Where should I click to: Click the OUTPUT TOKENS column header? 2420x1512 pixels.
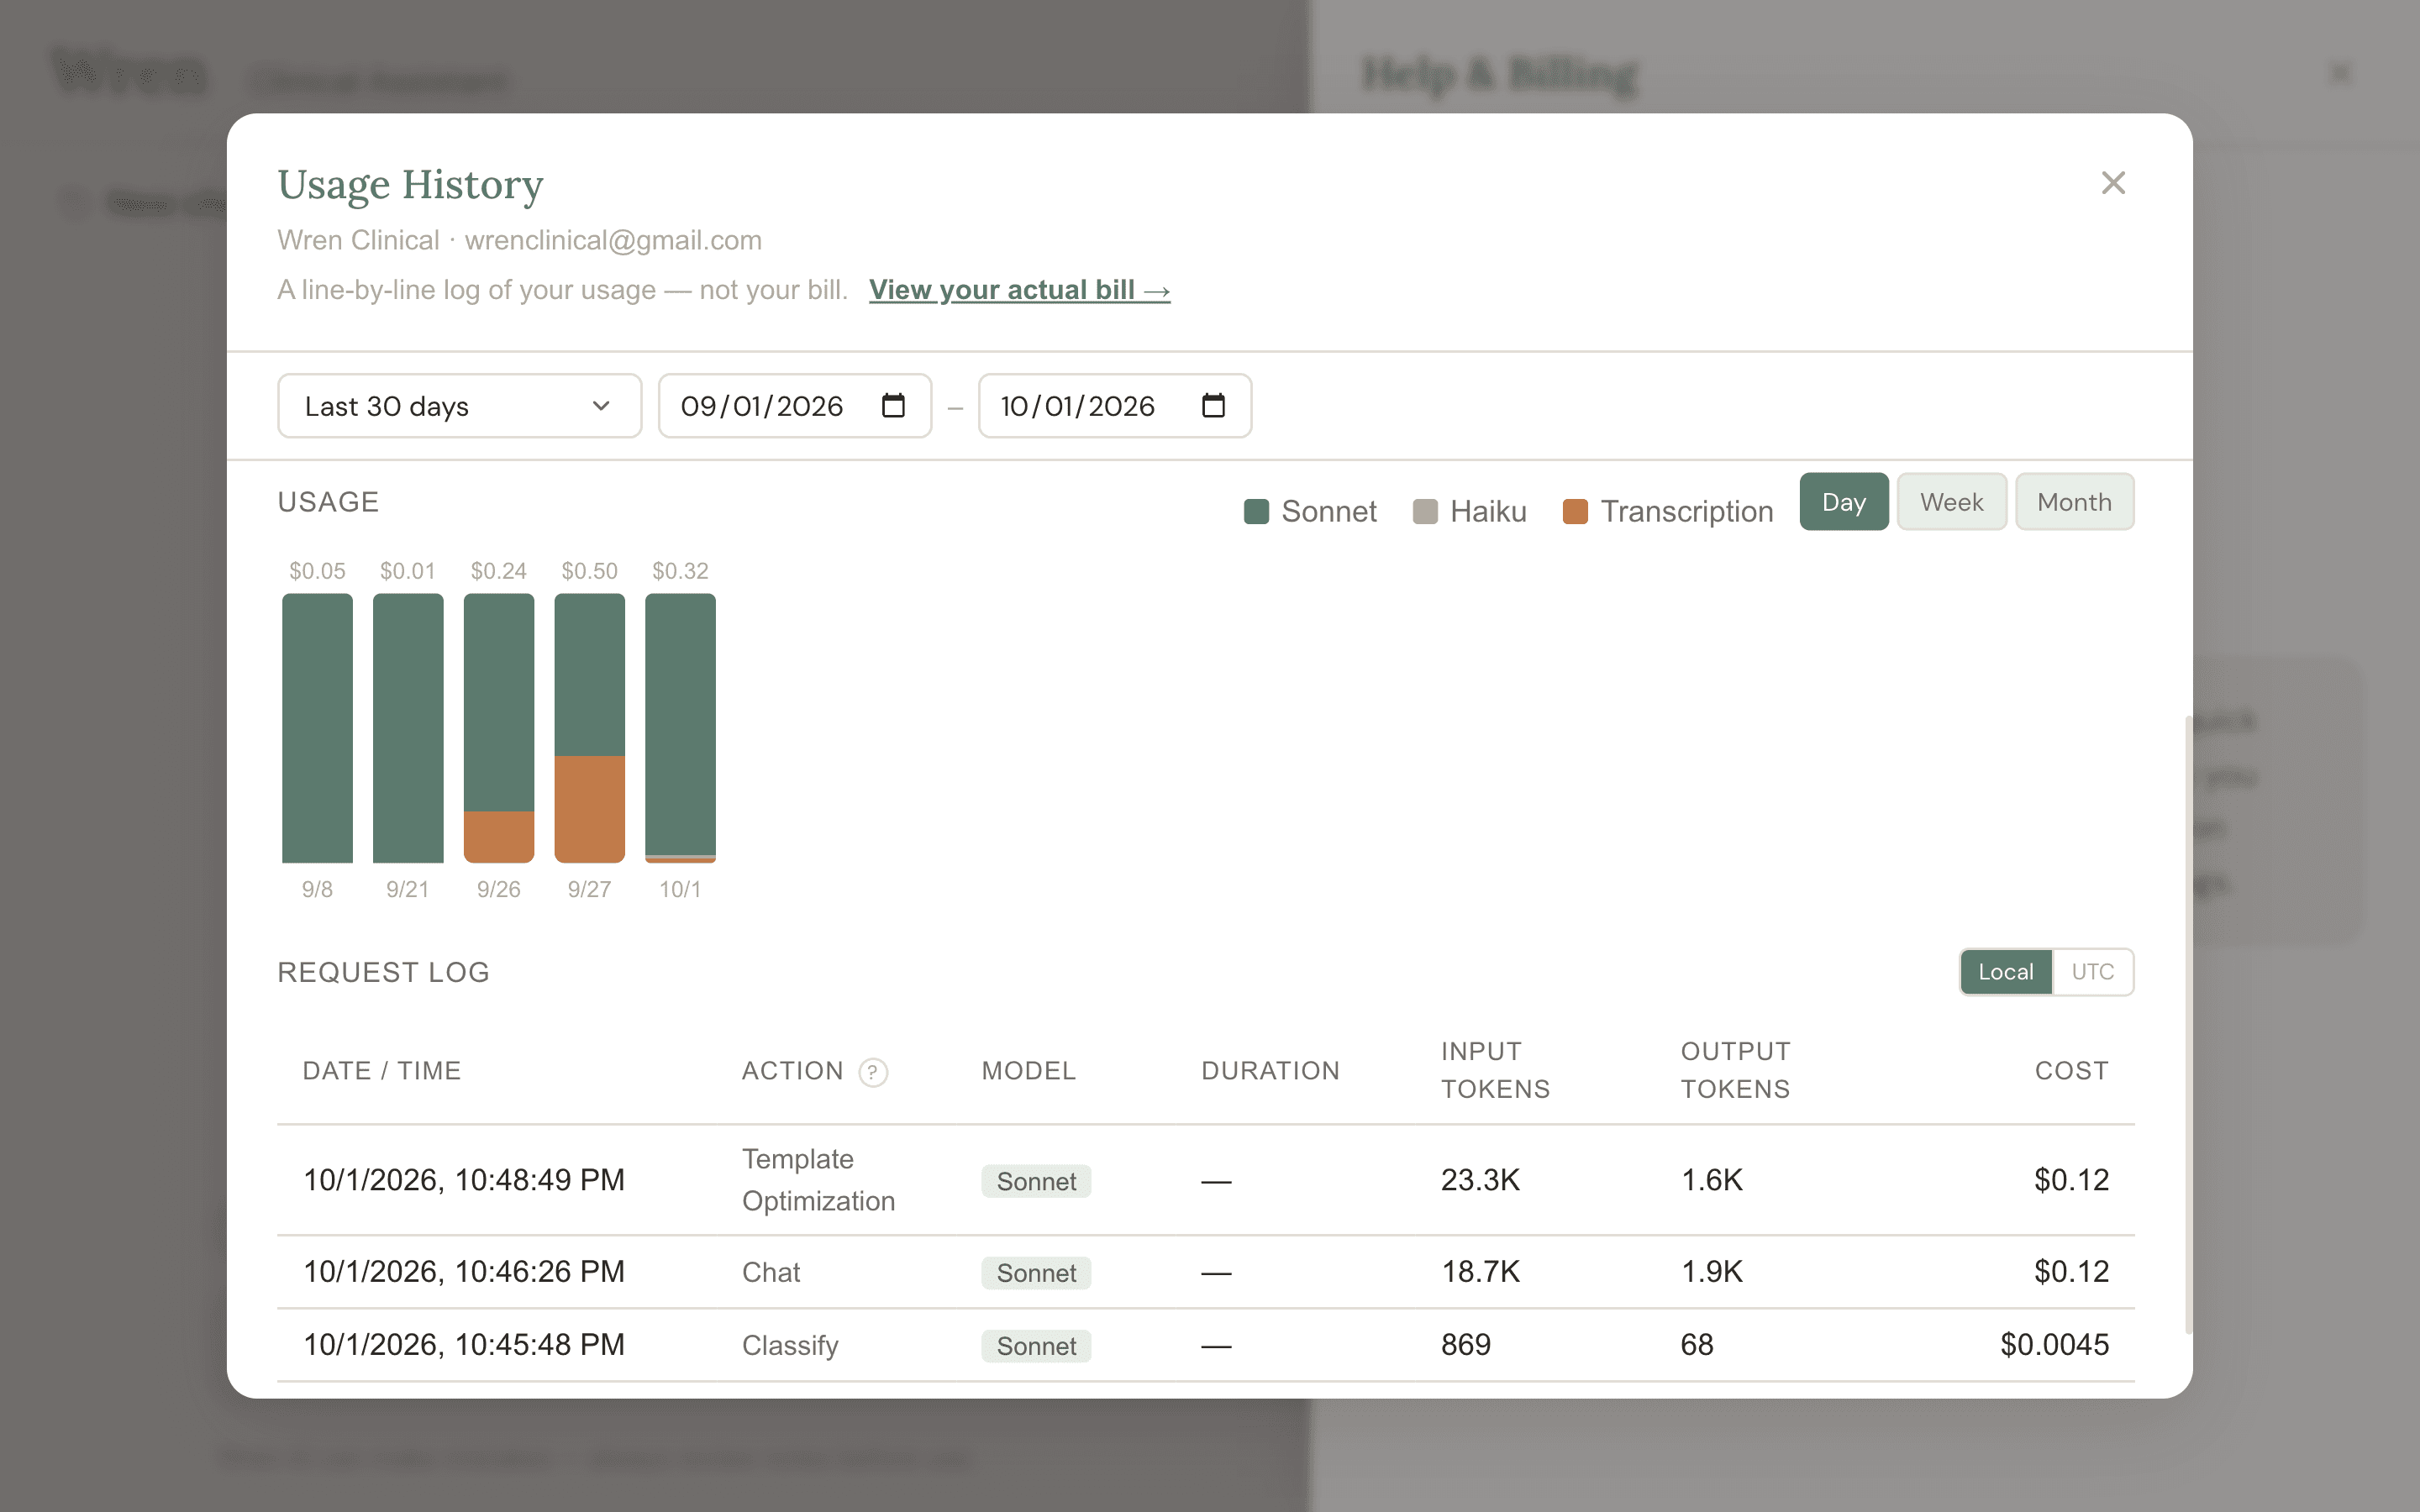click(x=1735, y=1070)
